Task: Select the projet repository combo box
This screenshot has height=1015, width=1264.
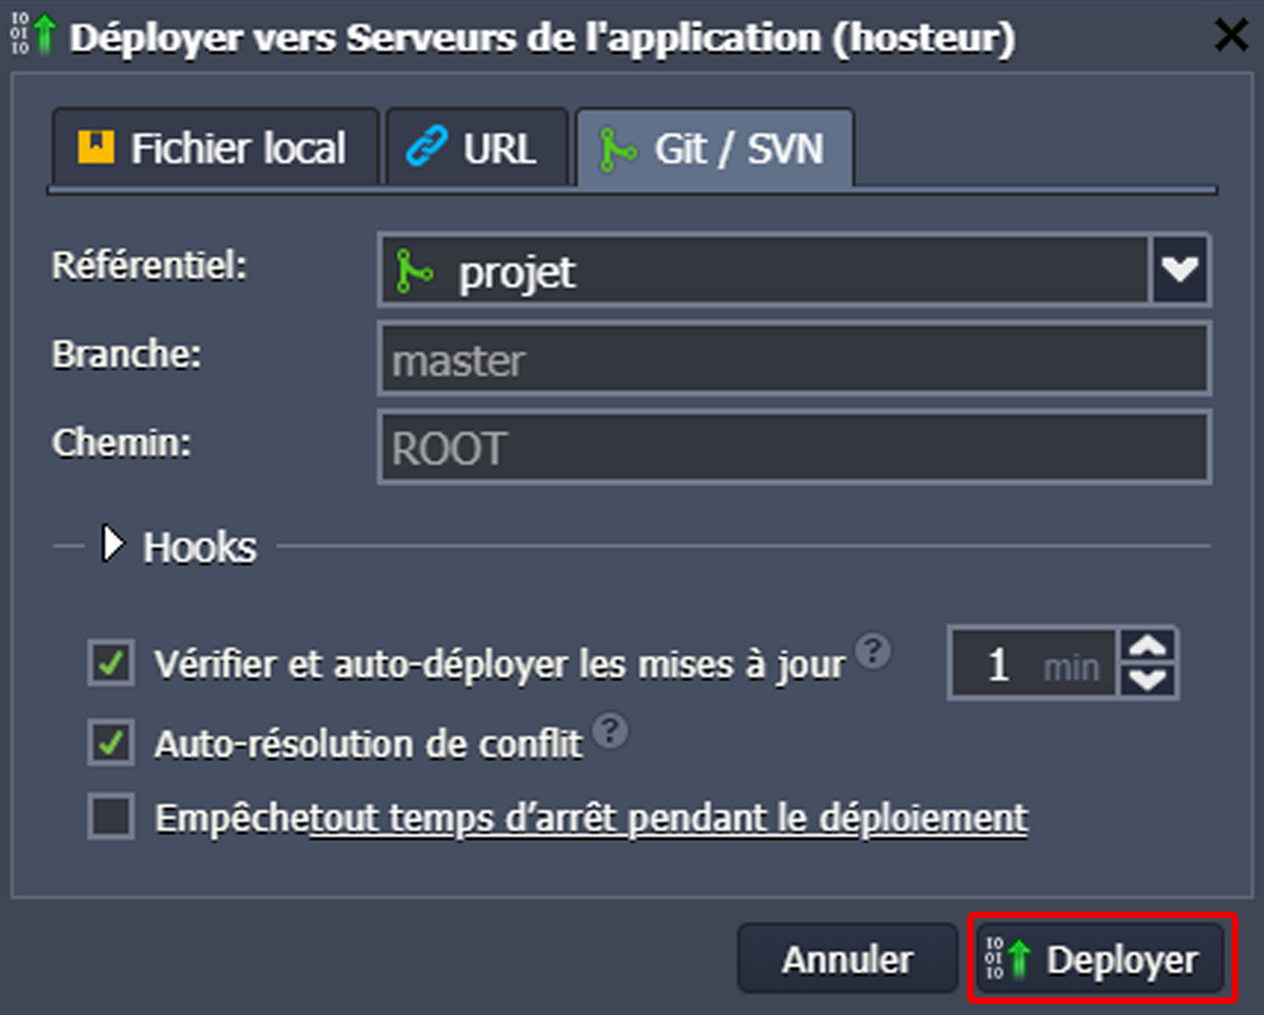Action: coord(765,270)
